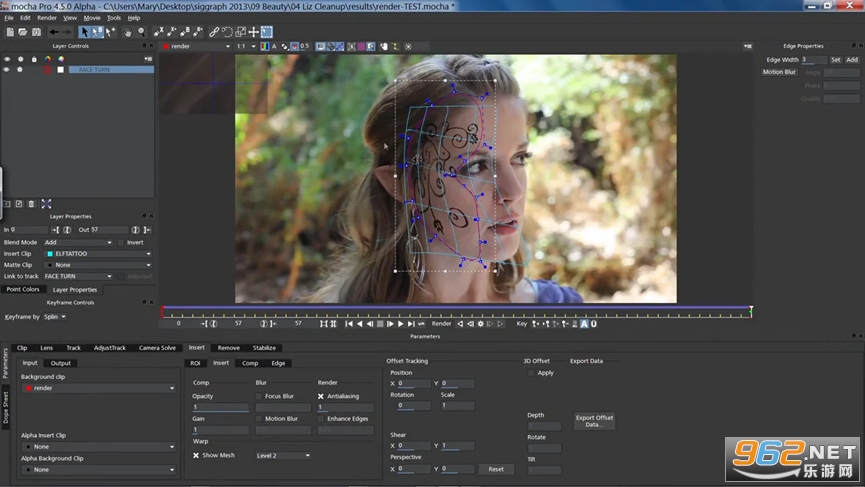This screenshot has height=487, width=865.
Task: Switch to the Camera Solve tab
Action: [x=157, y=347]
